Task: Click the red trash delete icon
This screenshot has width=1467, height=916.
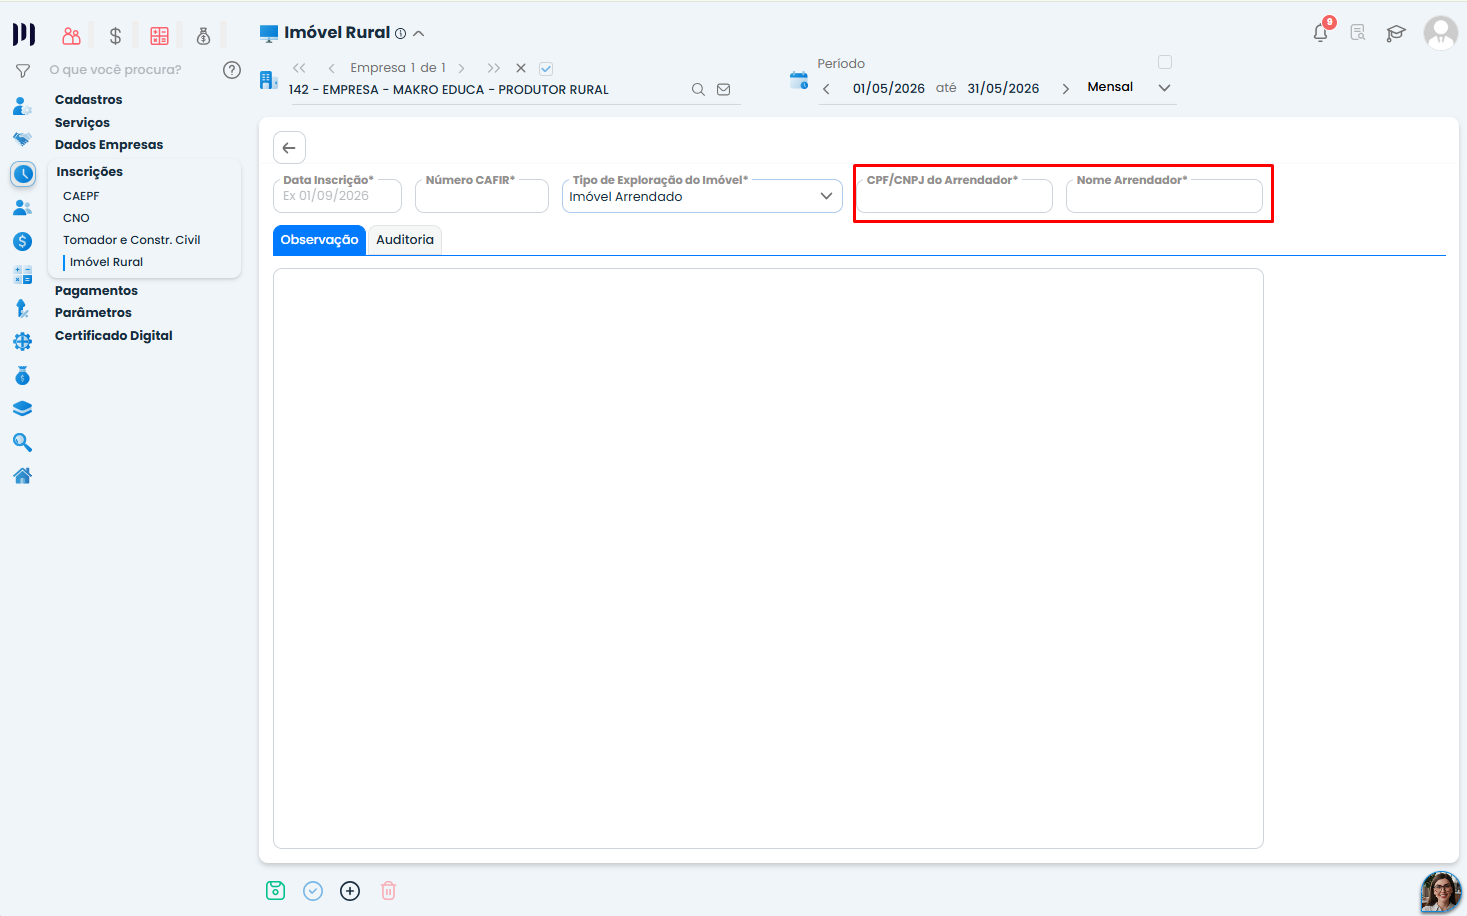Action: click(x=389, y=891)
